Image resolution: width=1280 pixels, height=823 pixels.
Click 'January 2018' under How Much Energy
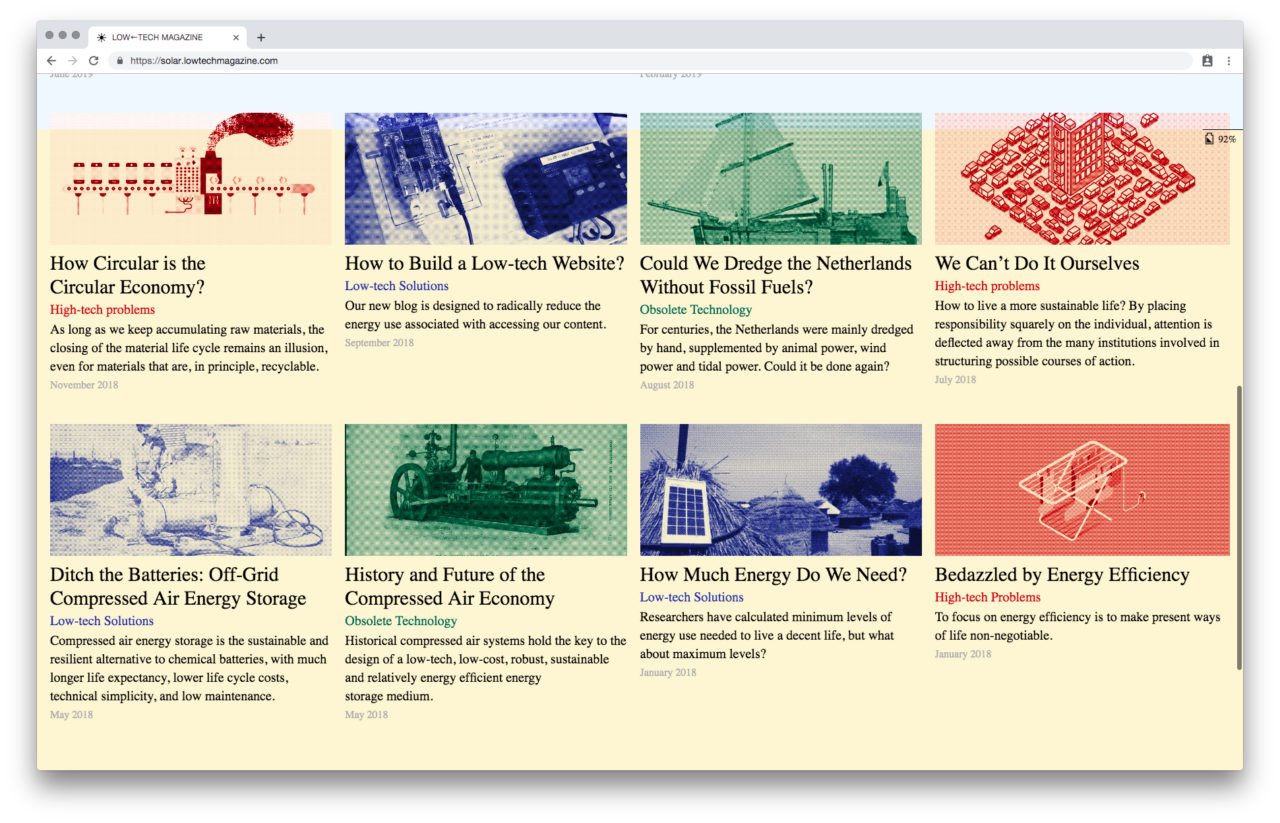click(x=668, y=672)
